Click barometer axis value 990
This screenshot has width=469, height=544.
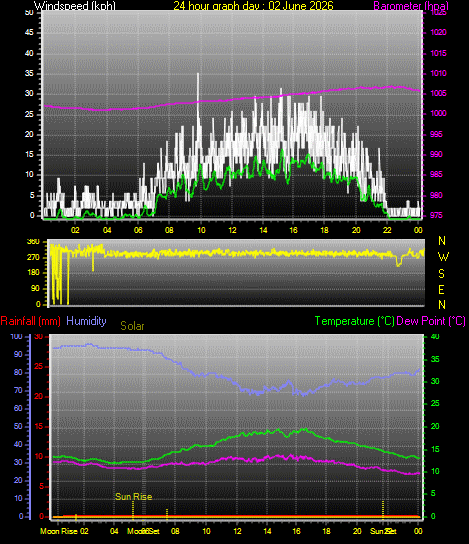pyautogui.click(x=436, y=154)
